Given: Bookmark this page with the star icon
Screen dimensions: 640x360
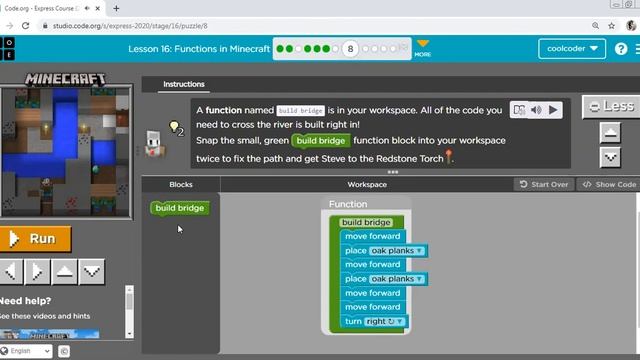Looking at the screenshot, I should tap(611, 26).
